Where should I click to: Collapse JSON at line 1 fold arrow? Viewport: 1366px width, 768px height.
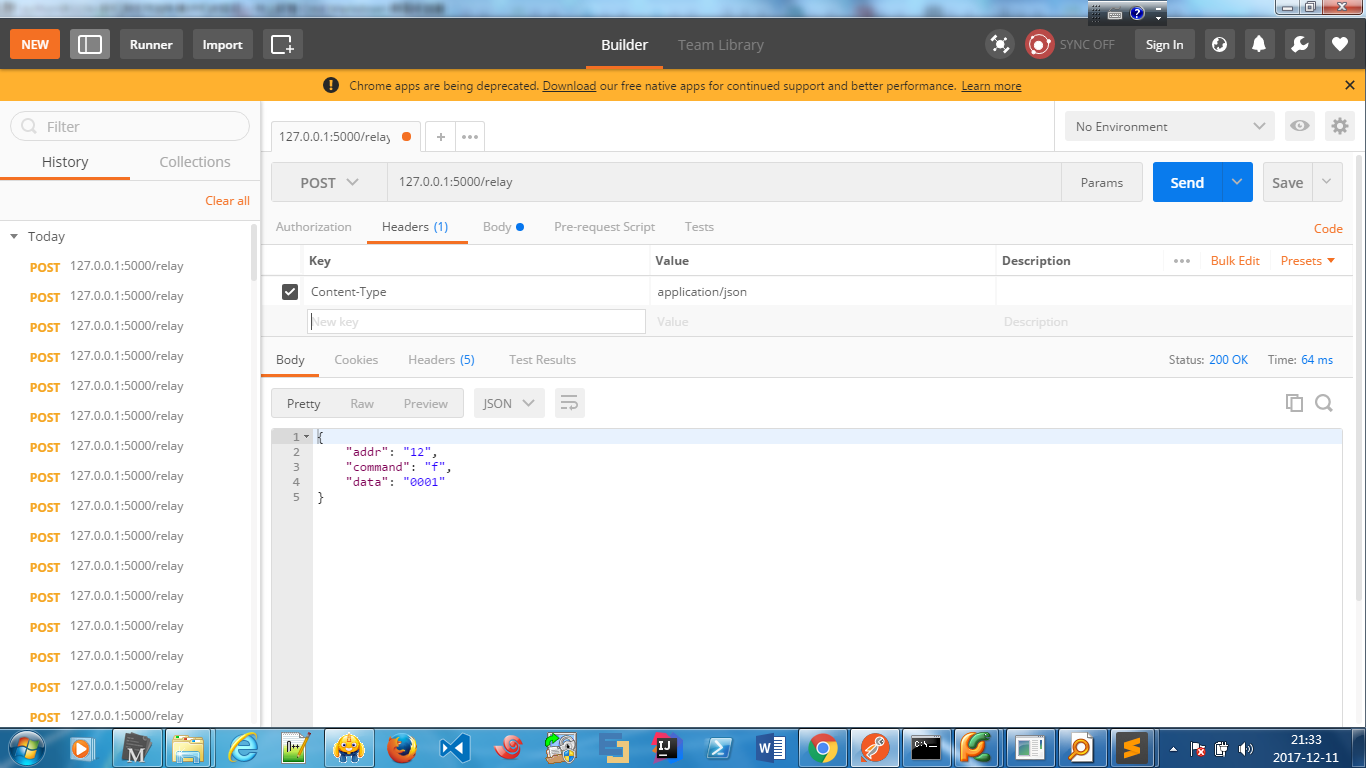tap(306, 437)
